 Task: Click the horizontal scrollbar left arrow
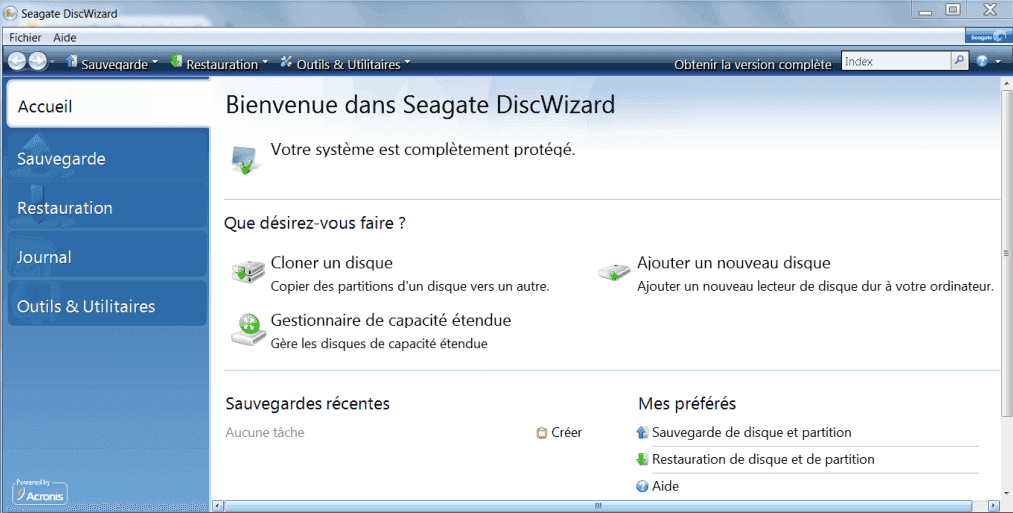tap(218, 506)
